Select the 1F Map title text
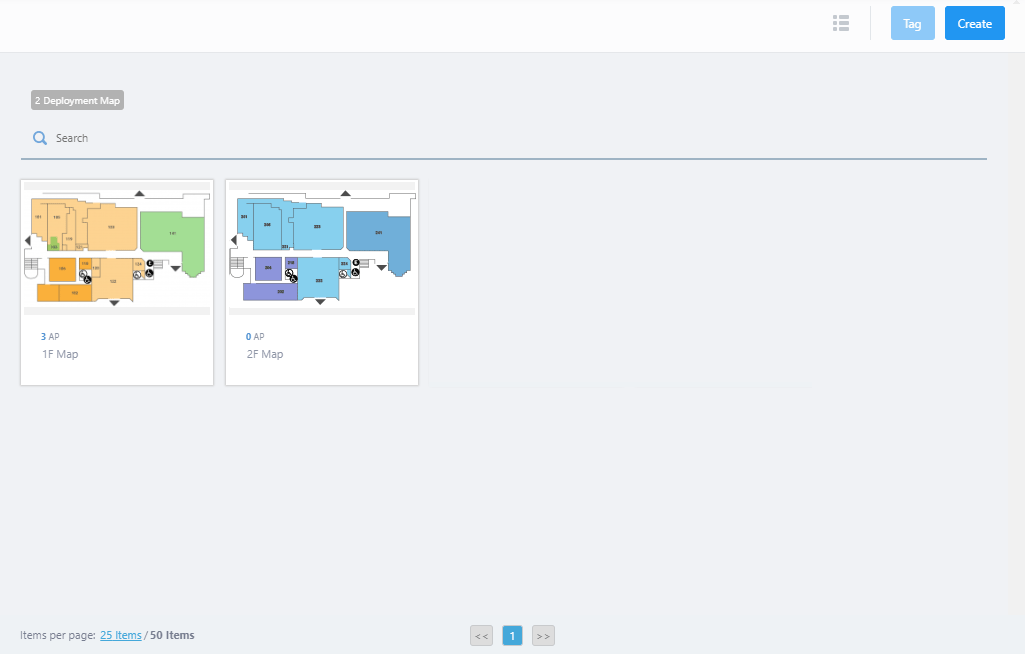Viewport: 1025px width, 654px height. click(60, 354)
